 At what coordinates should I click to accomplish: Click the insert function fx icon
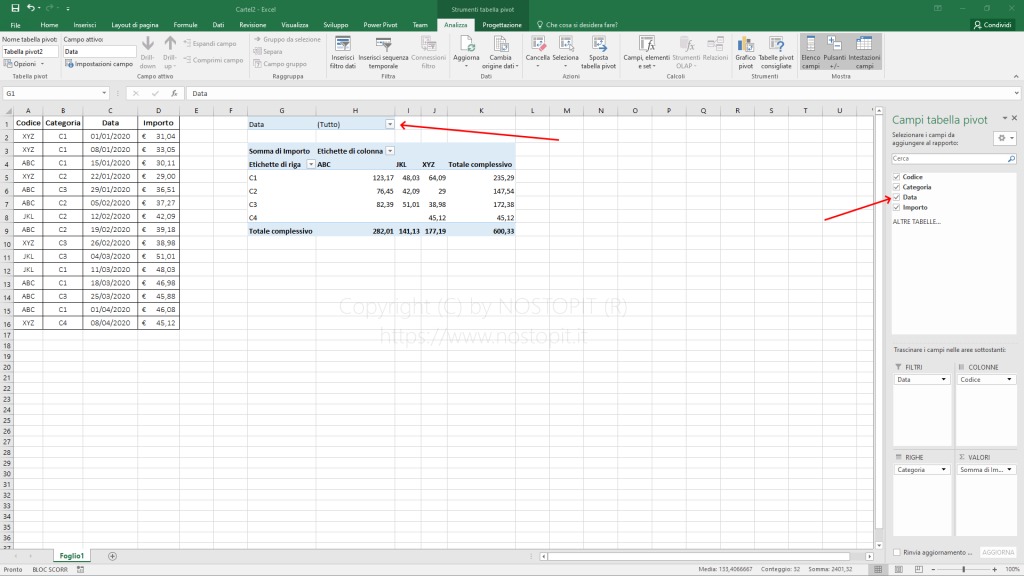point(174,93)
